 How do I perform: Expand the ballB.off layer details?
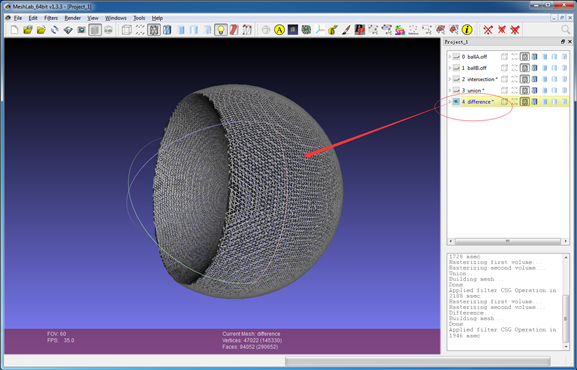tap(450, 68)
